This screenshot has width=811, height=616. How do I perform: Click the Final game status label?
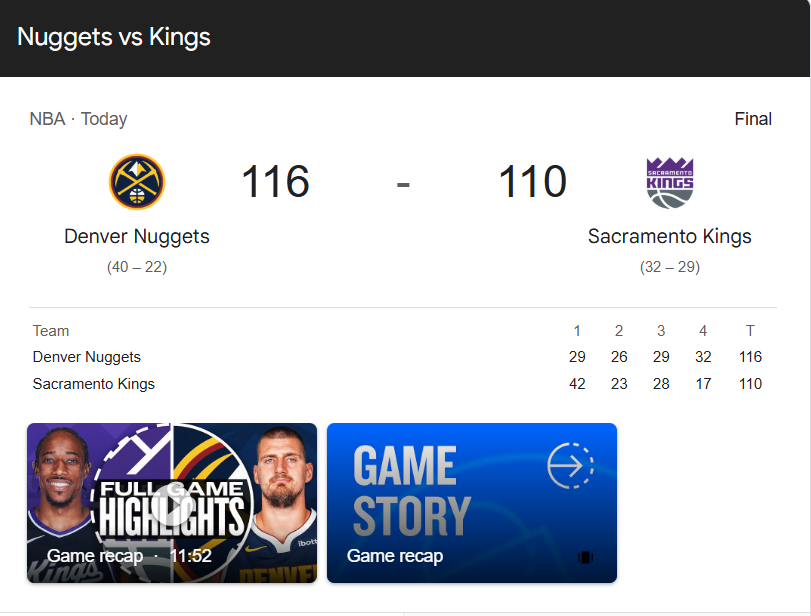pos(753,119)
